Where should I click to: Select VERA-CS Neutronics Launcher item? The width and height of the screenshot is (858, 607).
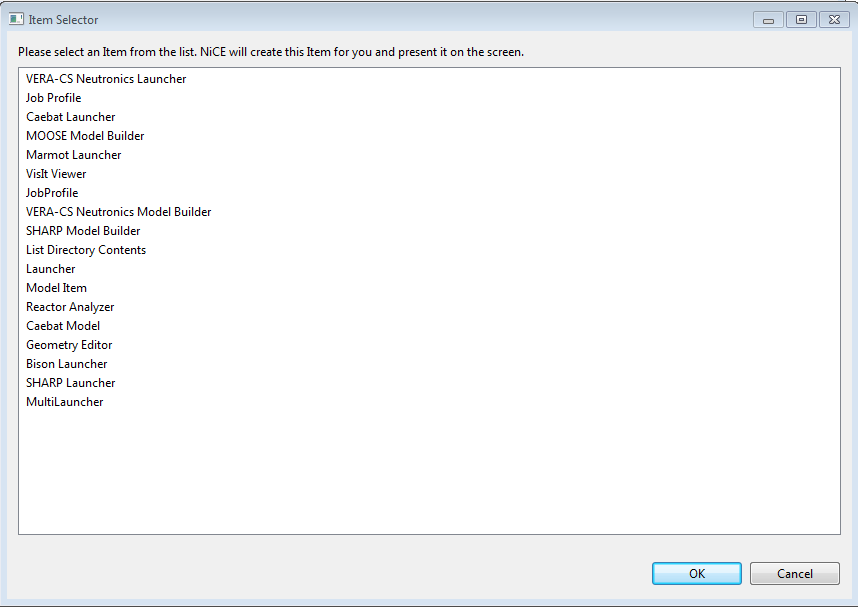coord(106,79)
